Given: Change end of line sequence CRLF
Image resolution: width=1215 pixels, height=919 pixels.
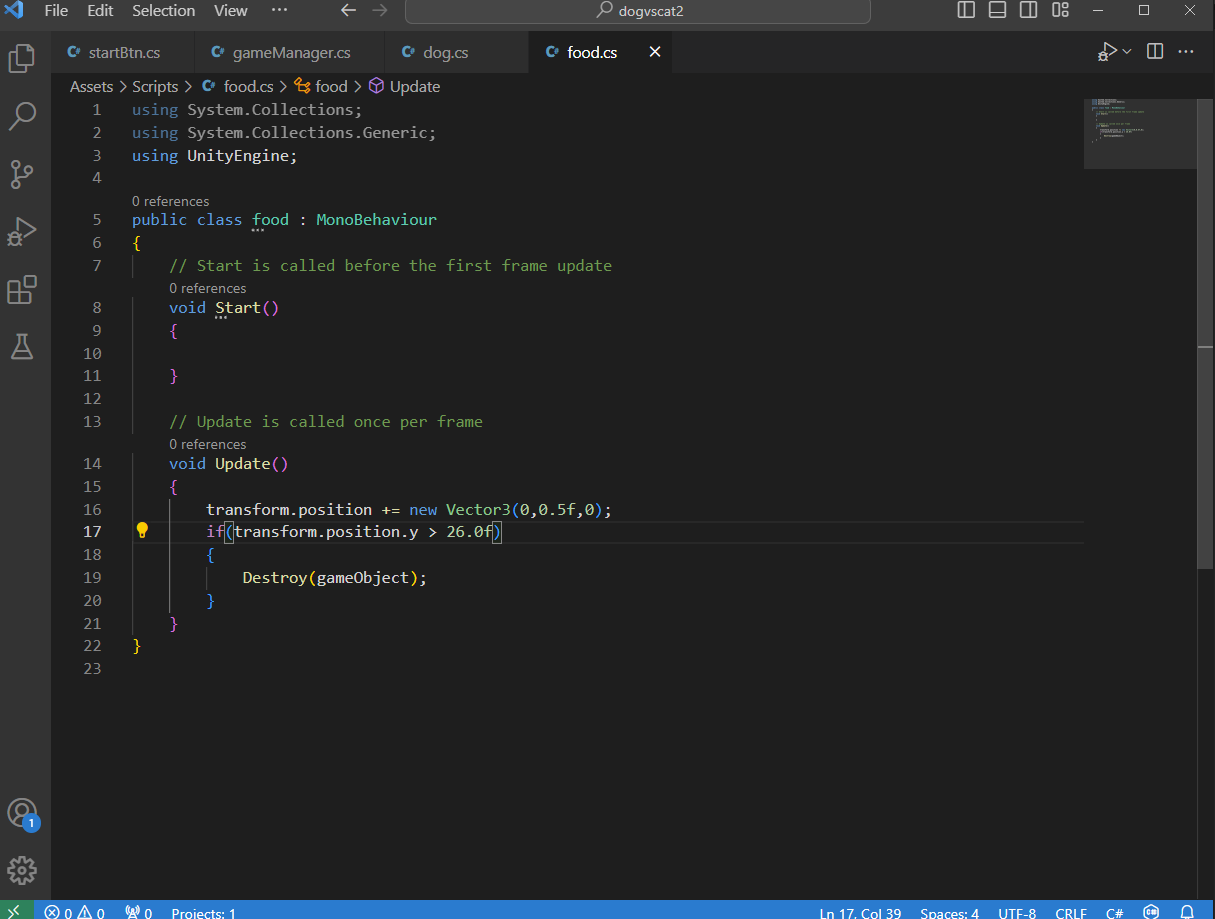Looking at the screenshot, I should click(1071, 912).
